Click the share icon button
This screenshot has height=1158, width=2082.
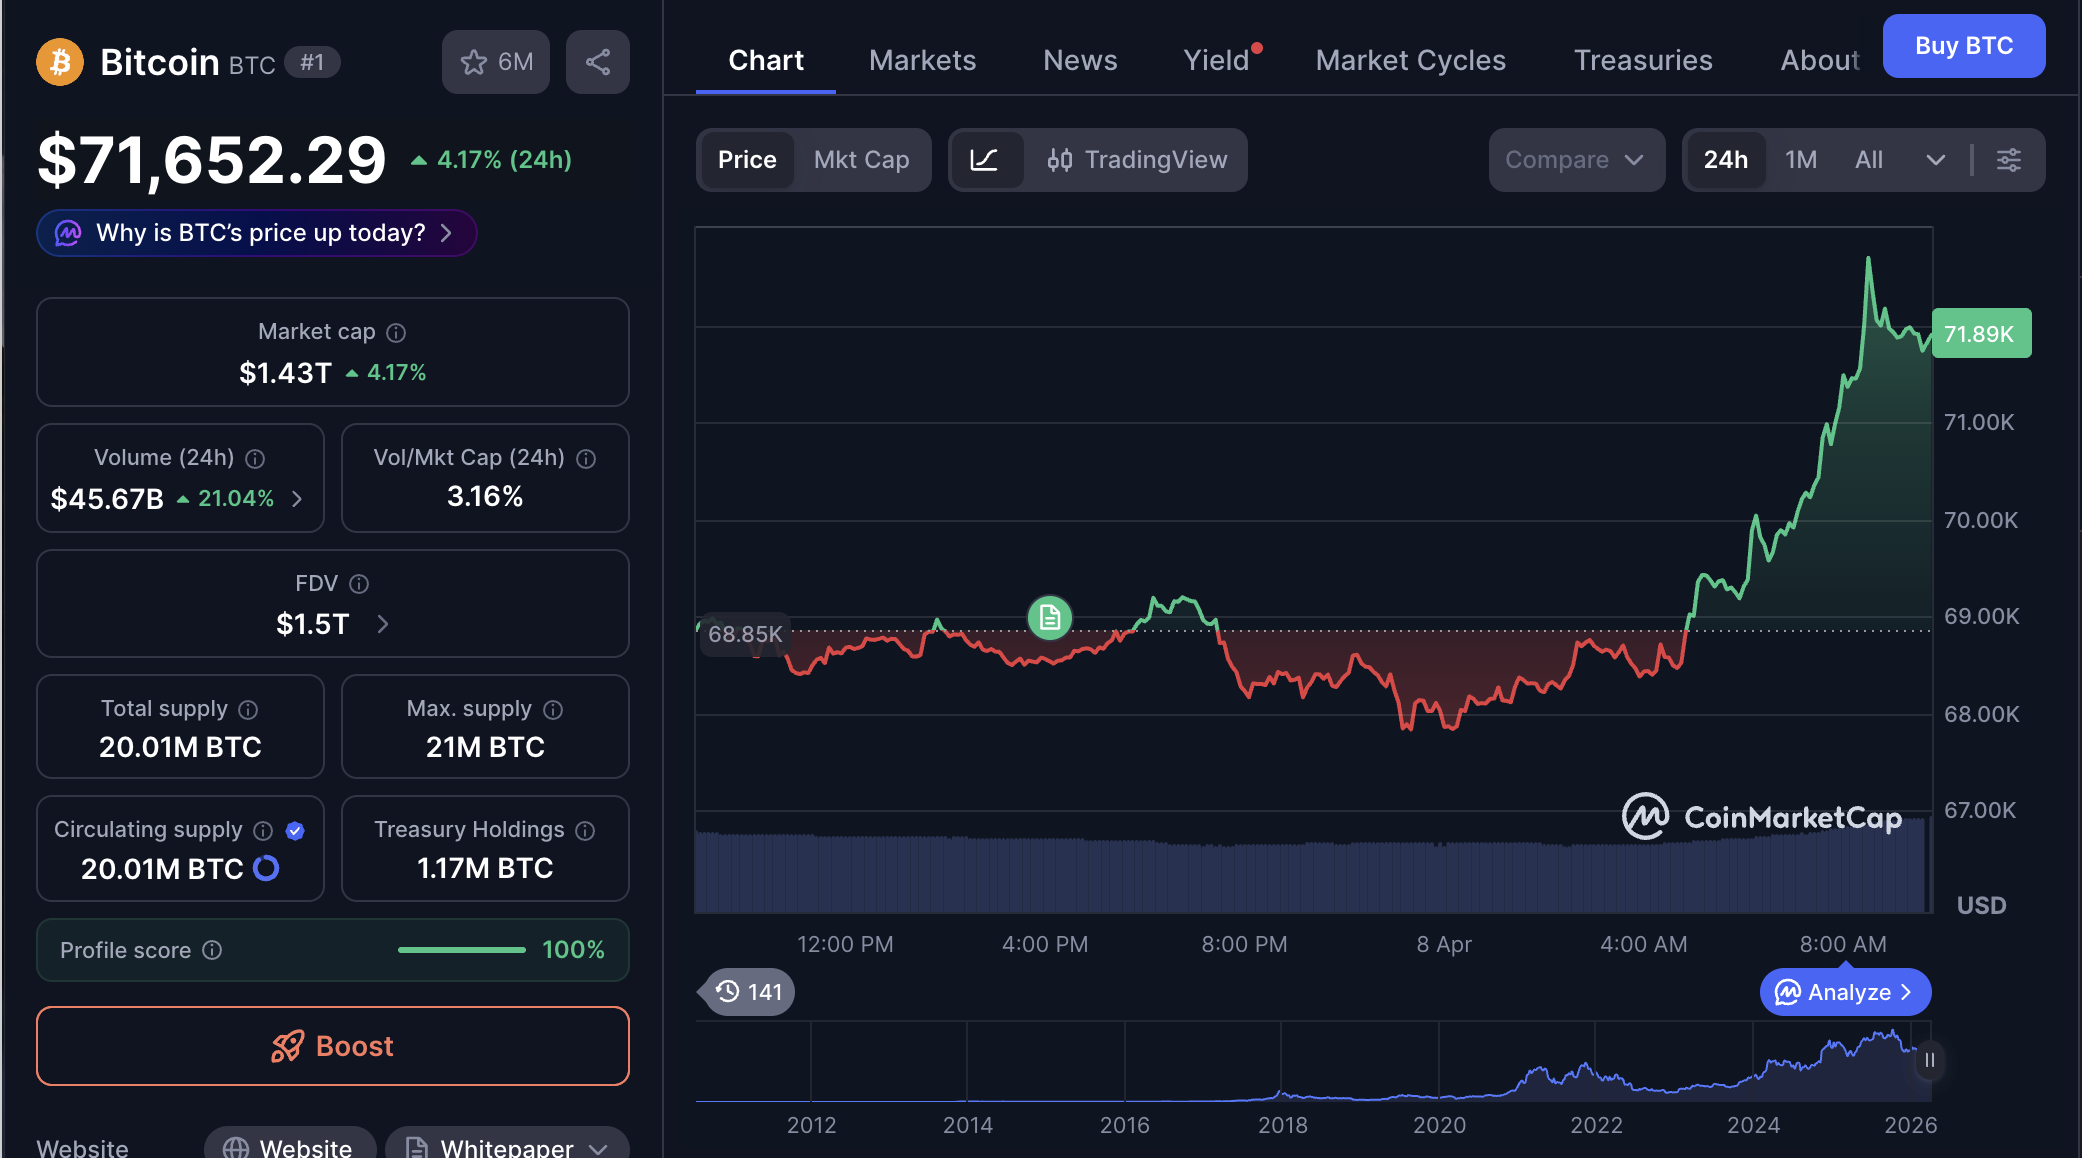point(597,62)
